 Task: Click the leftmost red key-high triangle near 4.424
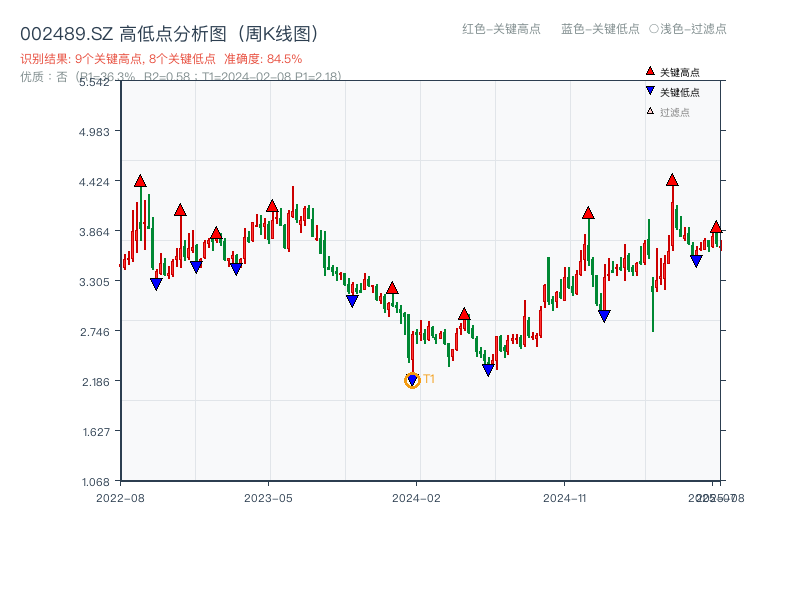pos(140,181)
